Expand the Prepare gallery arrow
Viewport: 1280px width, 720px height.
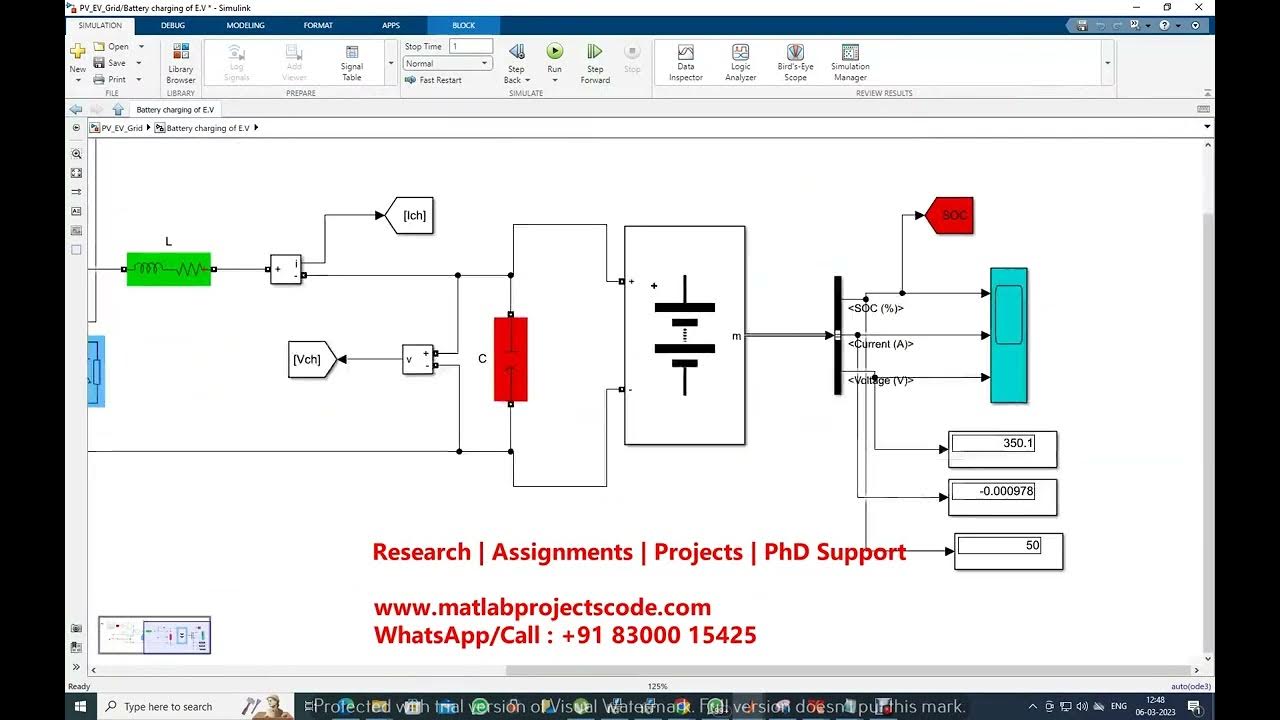[x=391, y=63]
